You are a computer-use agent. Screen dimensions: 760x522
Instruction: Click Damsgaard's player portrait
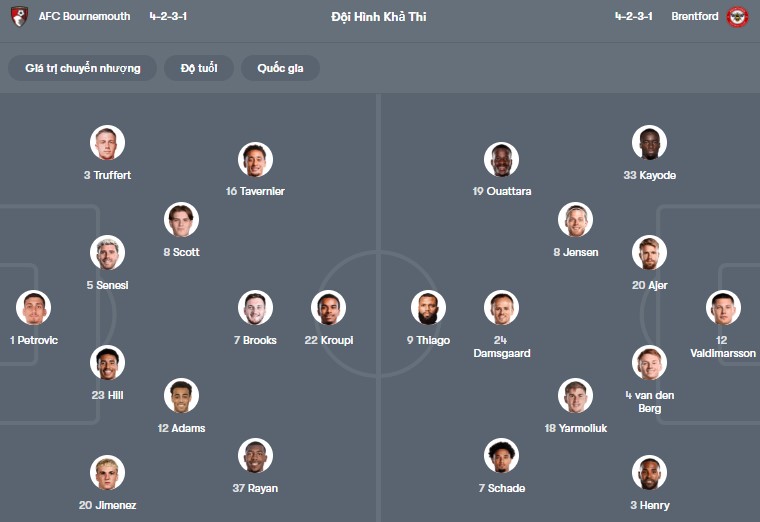point(501,308)
